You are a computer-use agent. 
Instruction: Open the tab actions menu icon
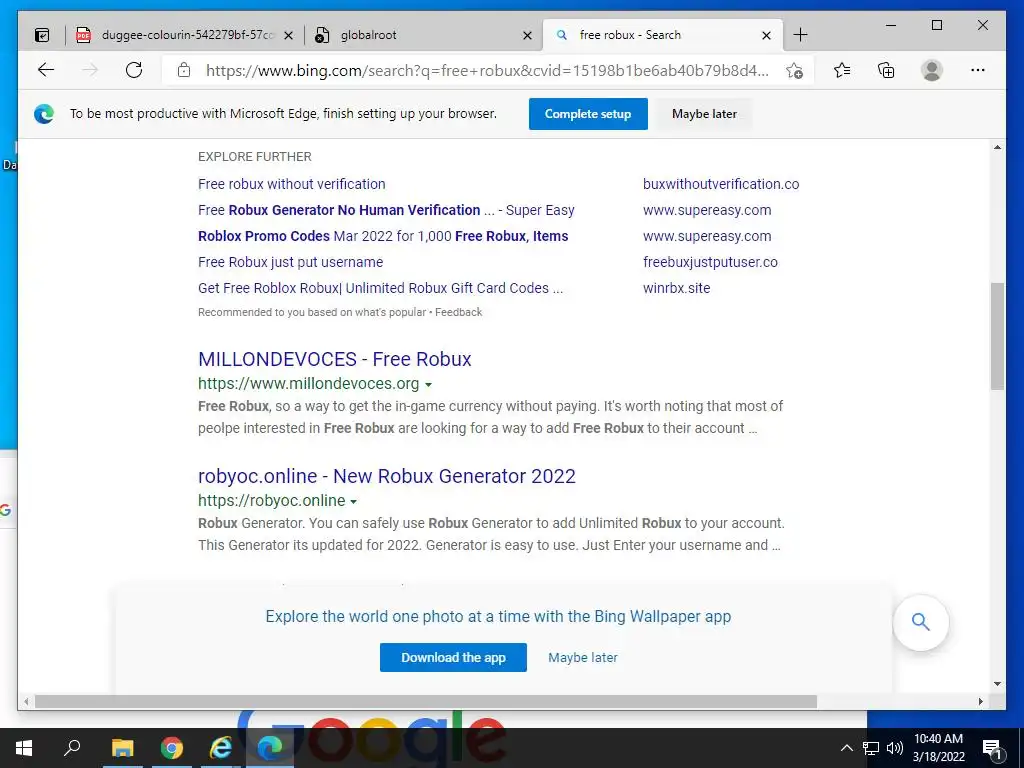tap(42, 35)
